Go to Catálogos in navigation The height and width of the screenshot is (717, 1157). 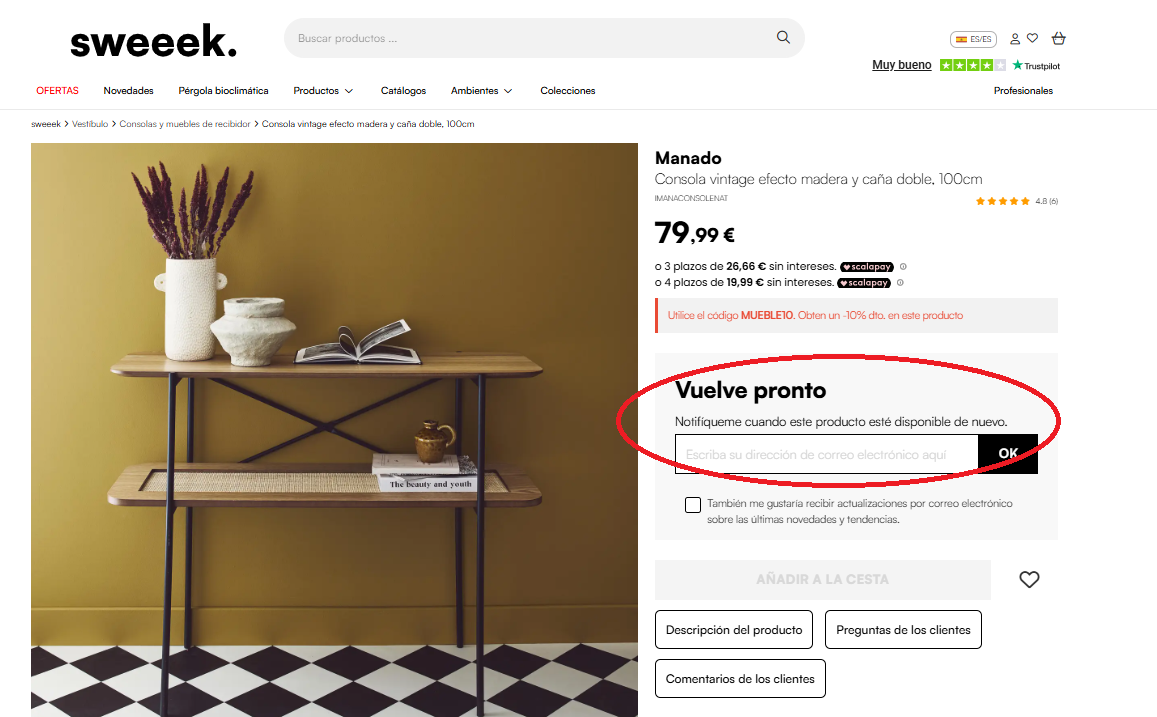point(403,91)
